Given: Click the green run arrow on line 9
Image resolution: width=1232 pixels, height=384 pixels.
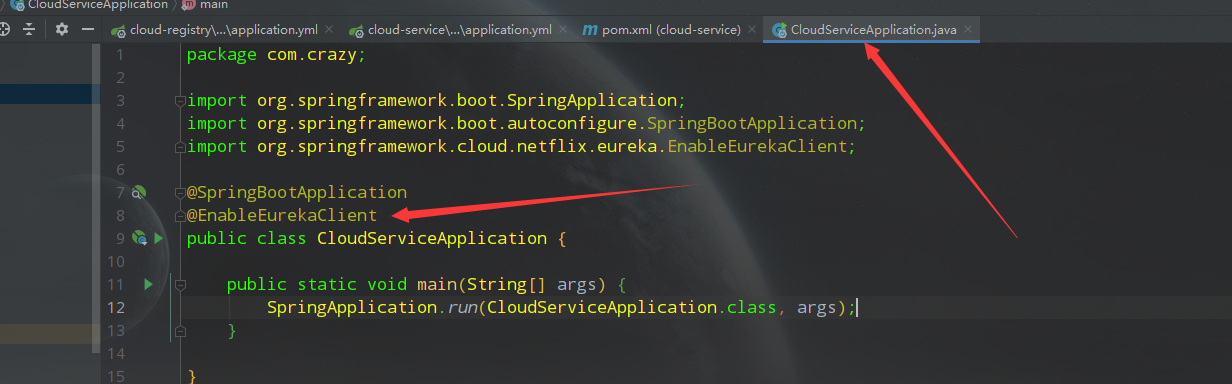Looking at the screenshot, I should pyautogui.click(x=158, y=238).
